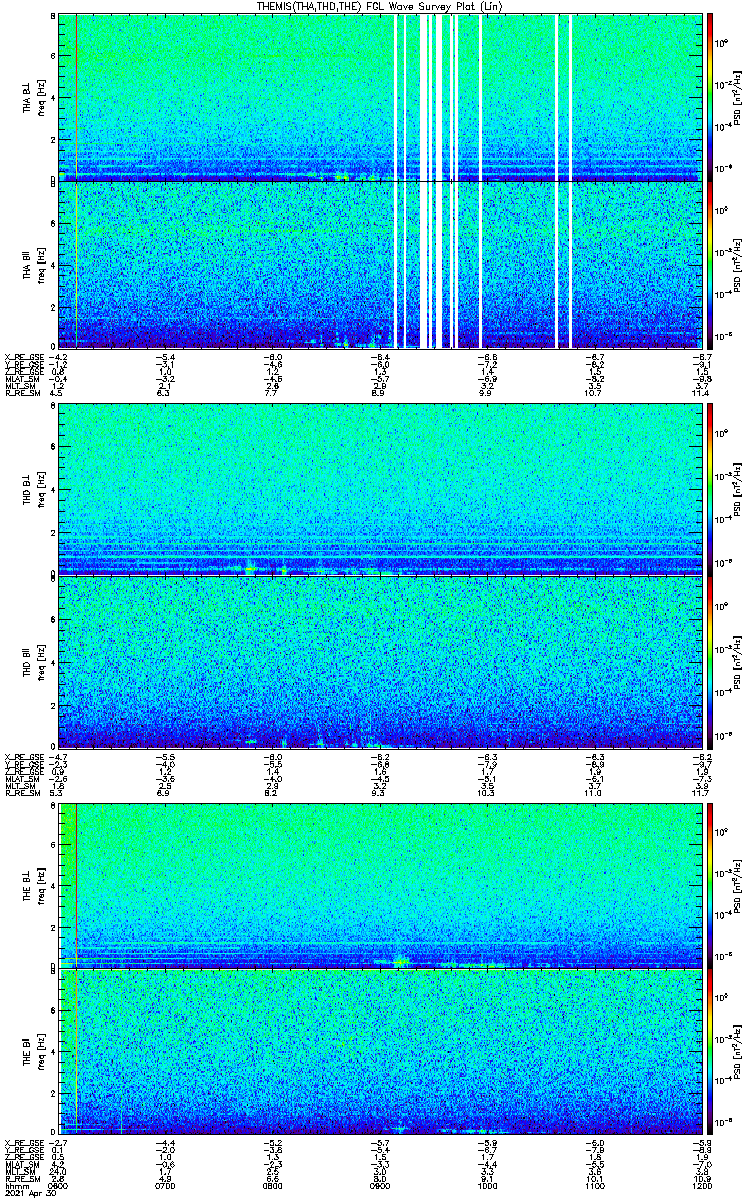
Task: Click the red vertical line in THA B⊥ panel
Action: (x=76, y=97)
